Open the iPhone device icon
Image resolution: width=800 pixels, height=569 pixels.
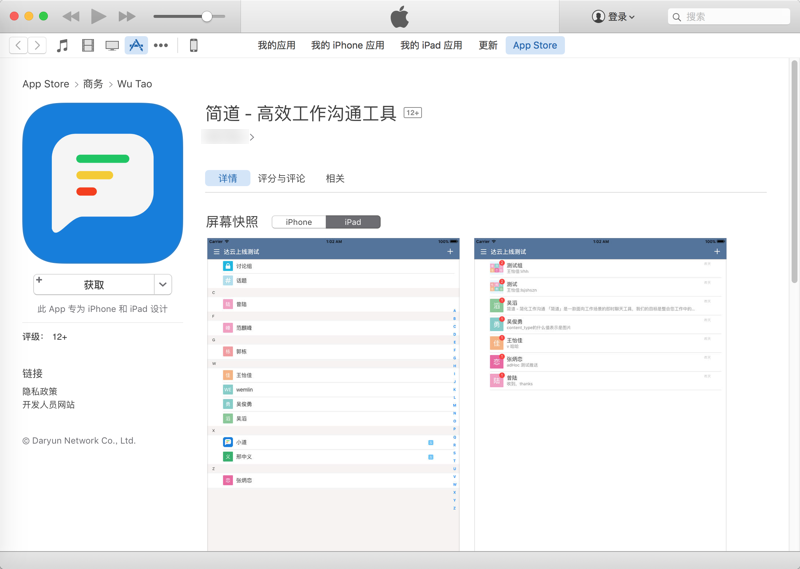click(x=193, y=45)
